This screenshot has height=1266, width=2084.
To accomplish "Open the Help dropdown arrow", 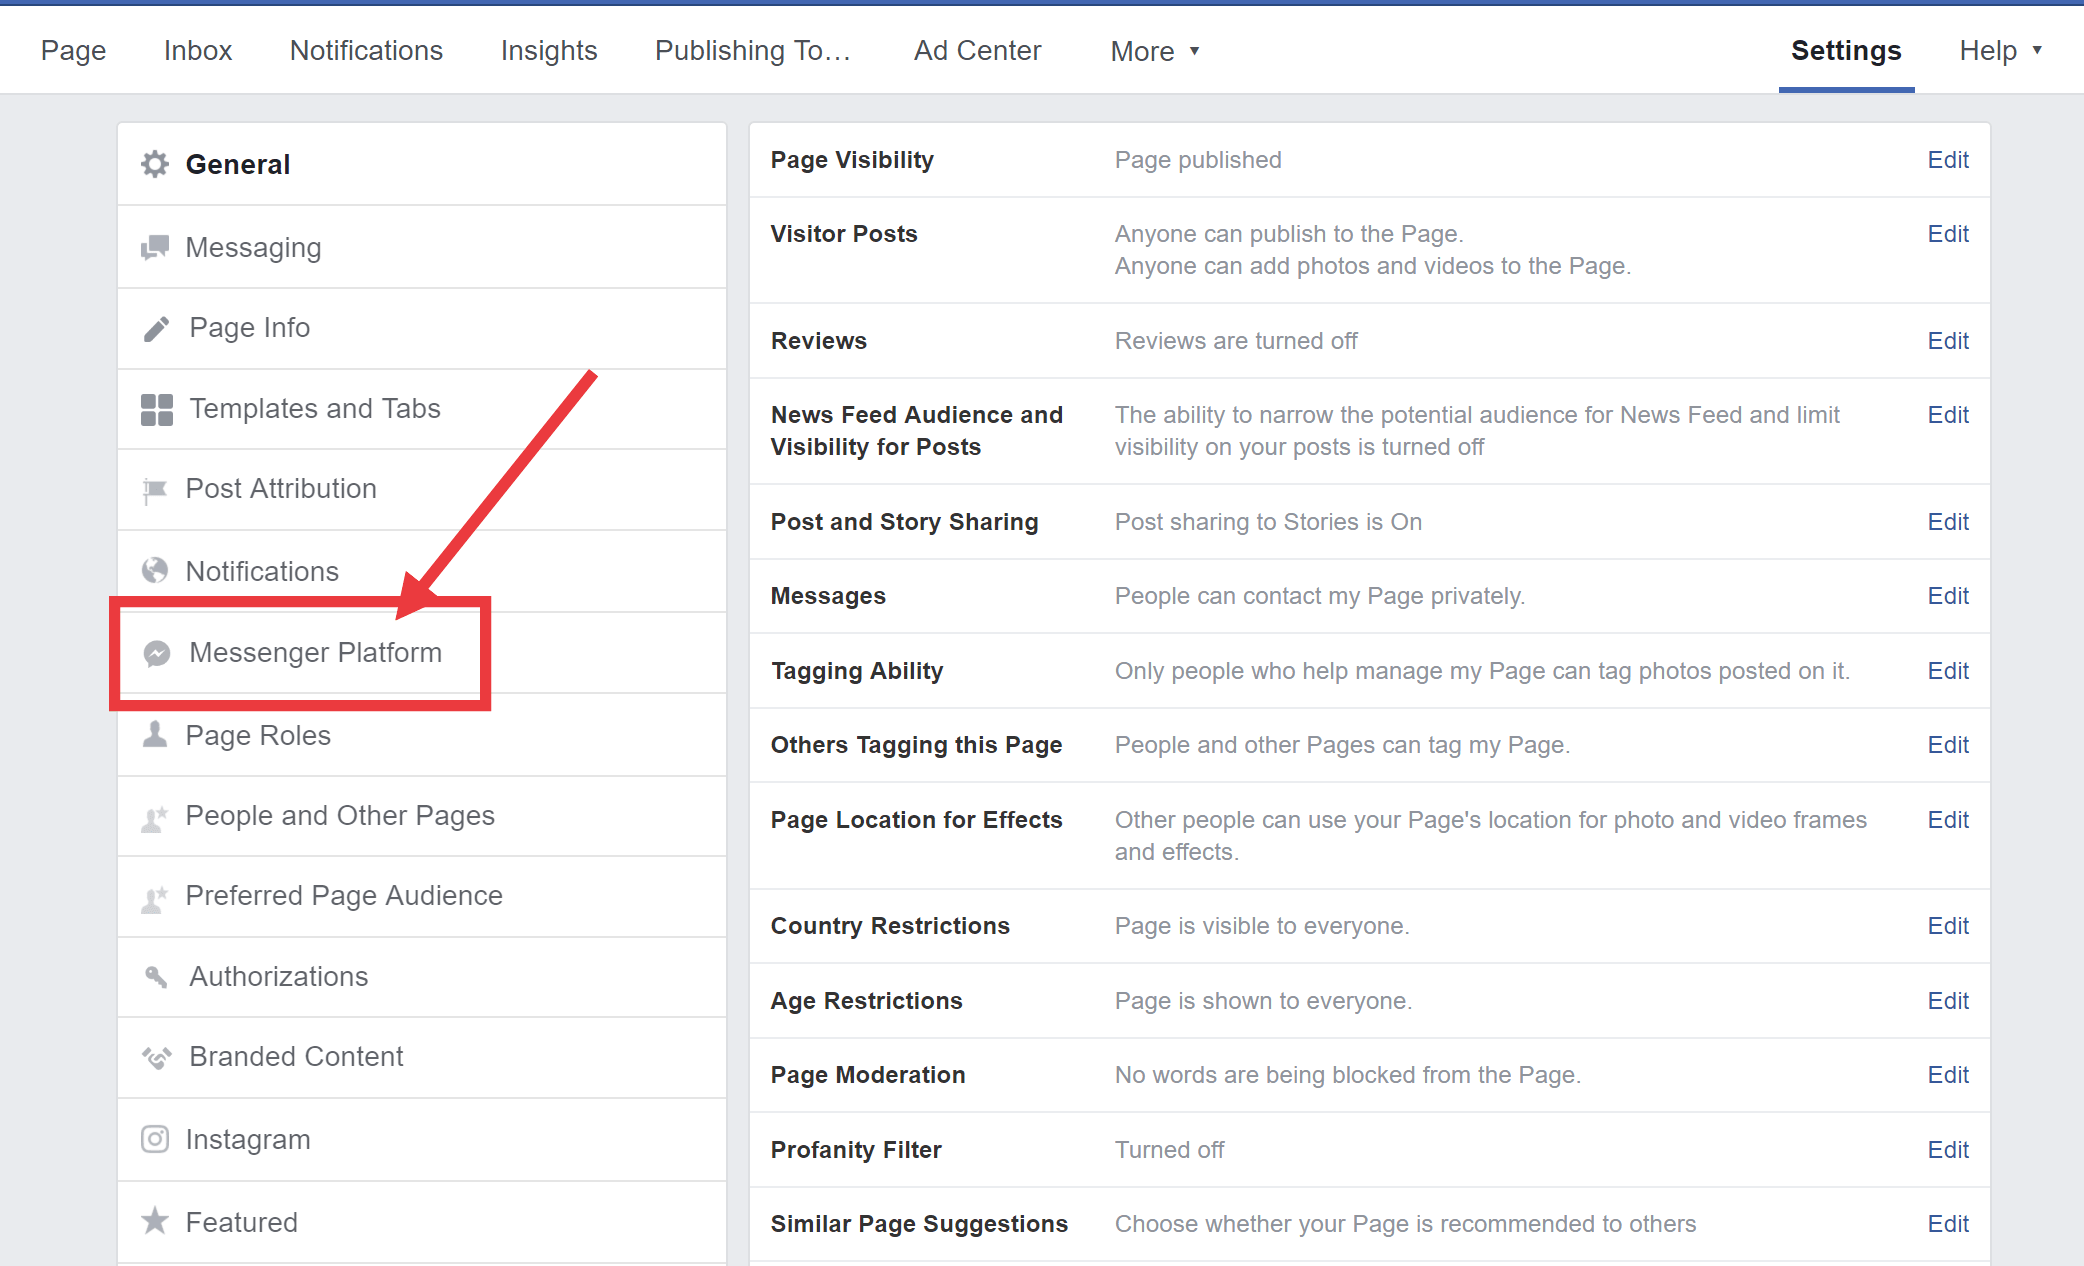I will point(2036,50).
